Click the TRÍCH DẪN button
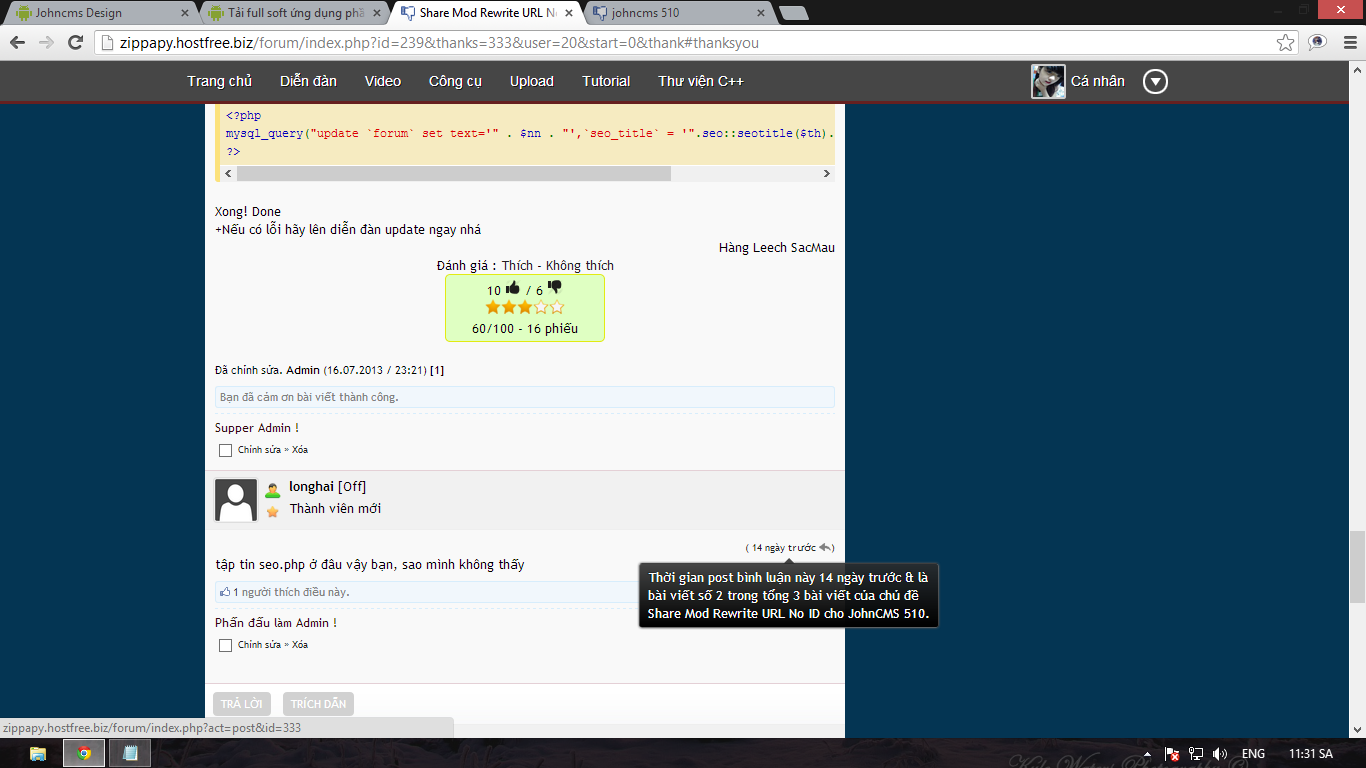The image size is (1366, 768). coord(318,704)
